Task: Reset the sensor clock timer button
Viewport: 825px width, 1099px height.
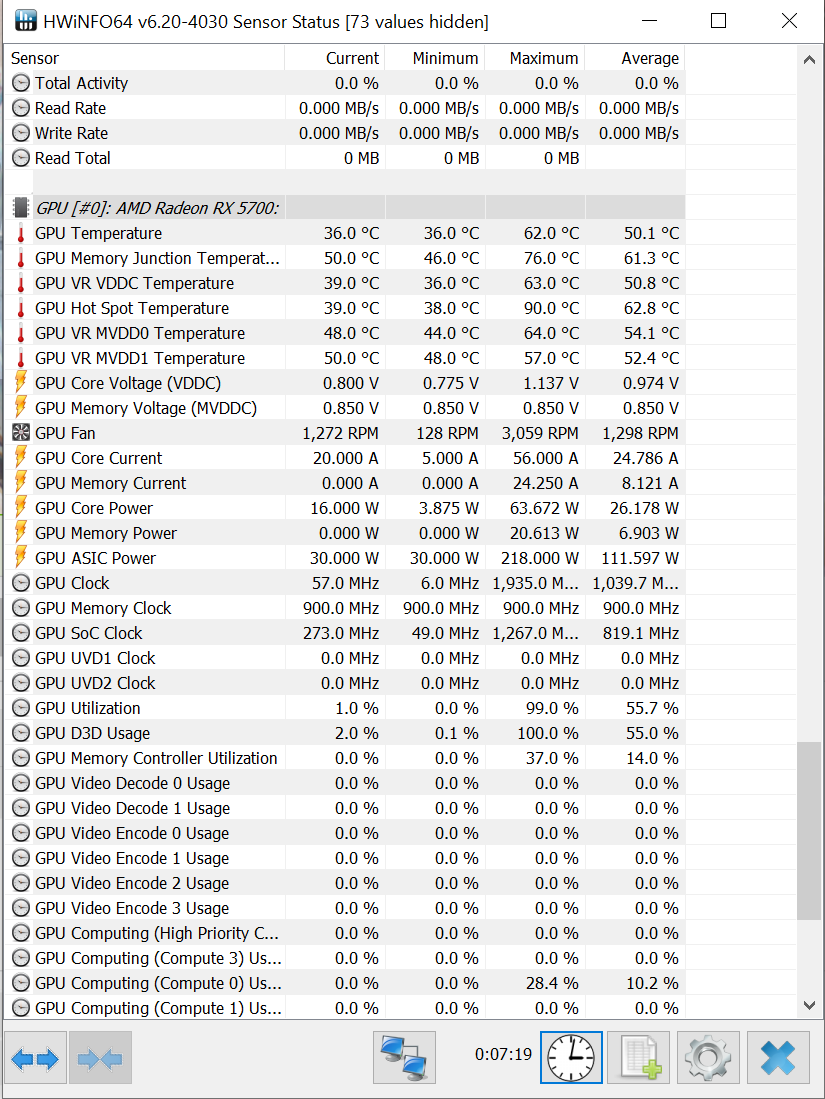Action: tap(571, 1058)
